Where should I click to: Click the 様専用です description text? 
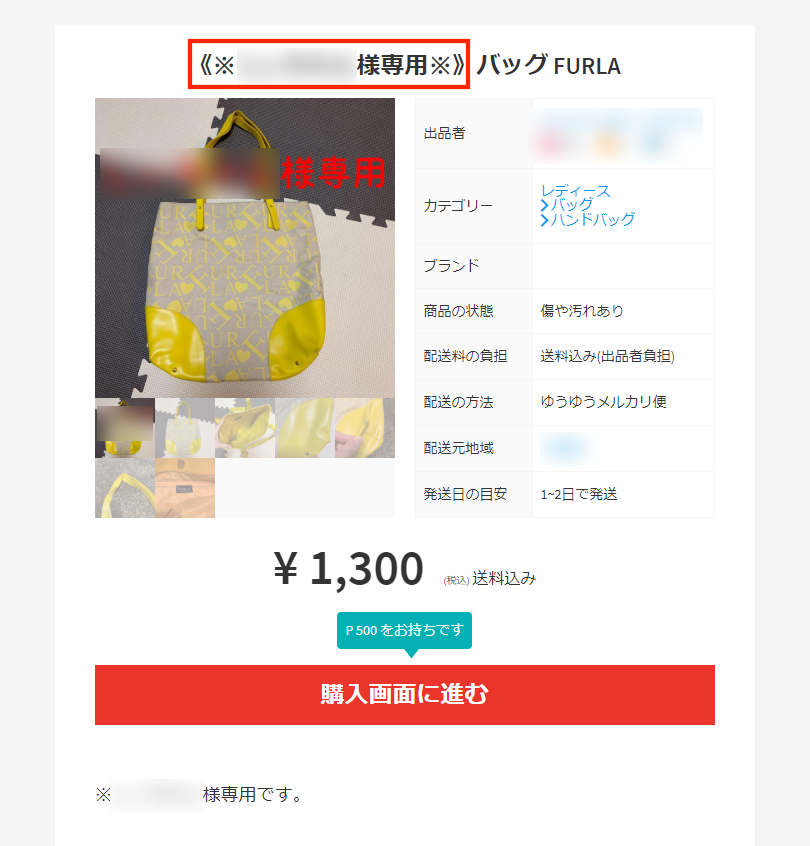[x=251, y=794]
